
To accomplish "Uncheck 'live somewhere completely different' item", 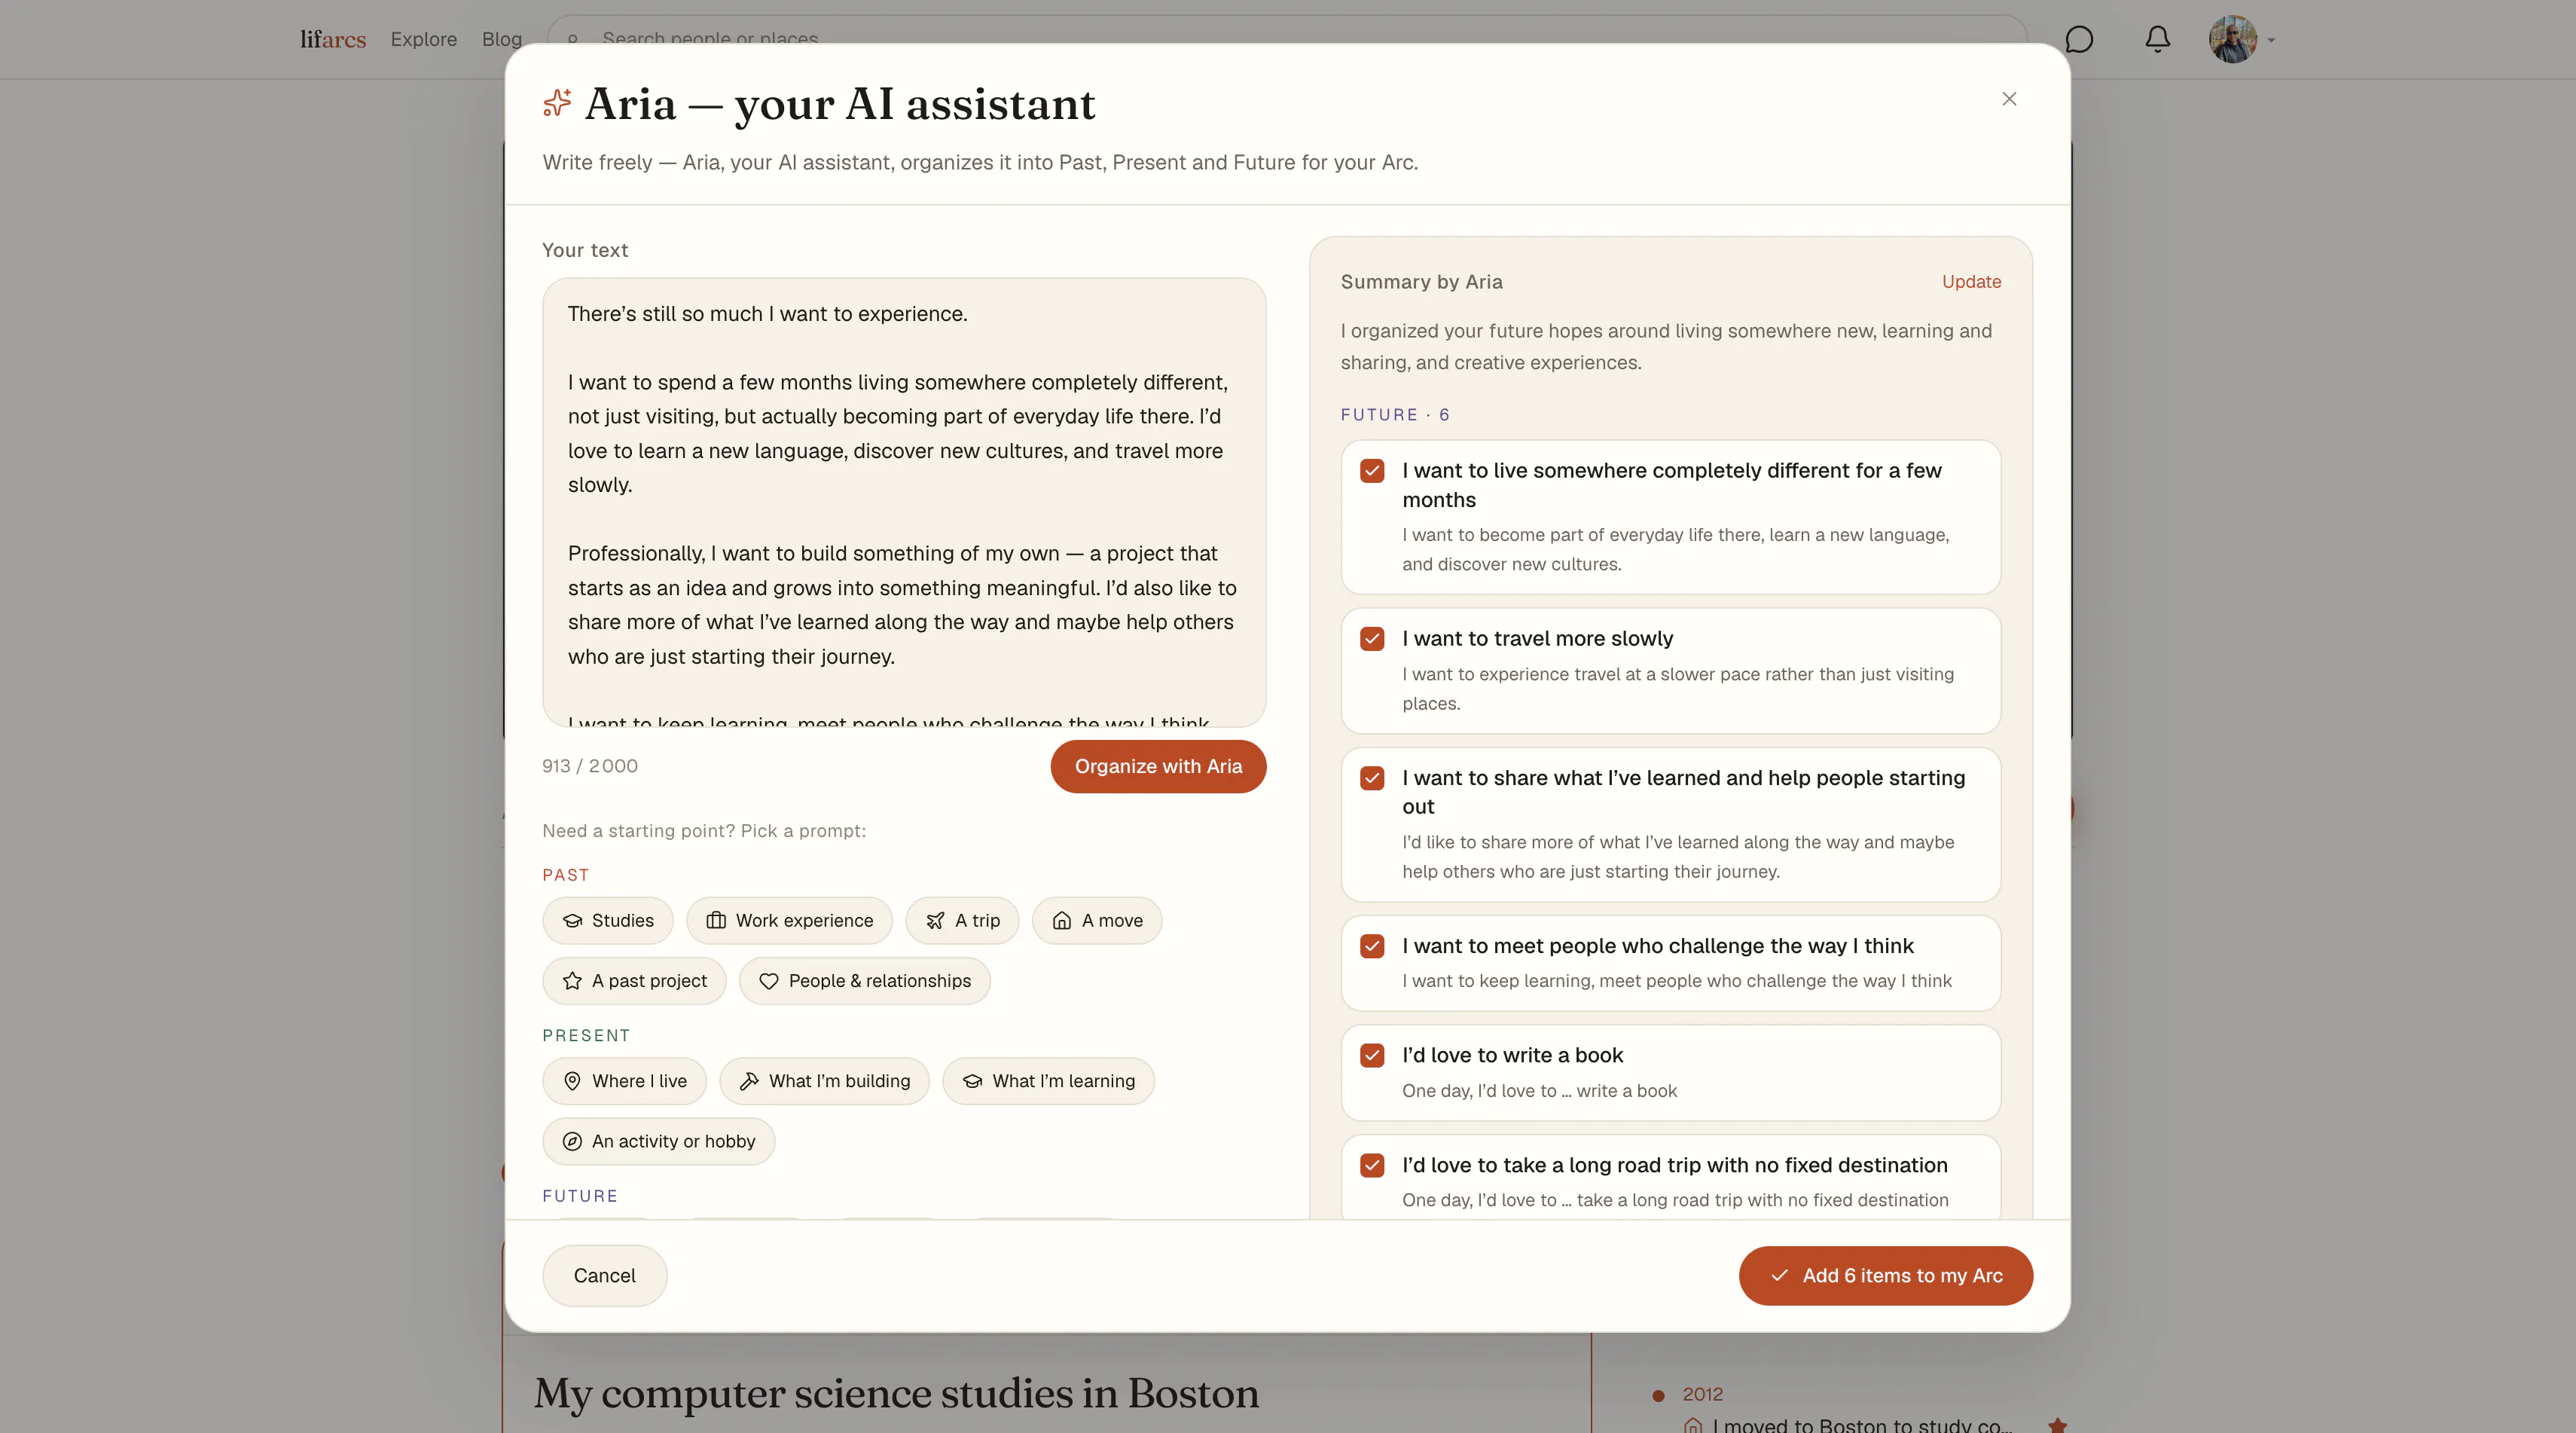I will coord(1372,471).
